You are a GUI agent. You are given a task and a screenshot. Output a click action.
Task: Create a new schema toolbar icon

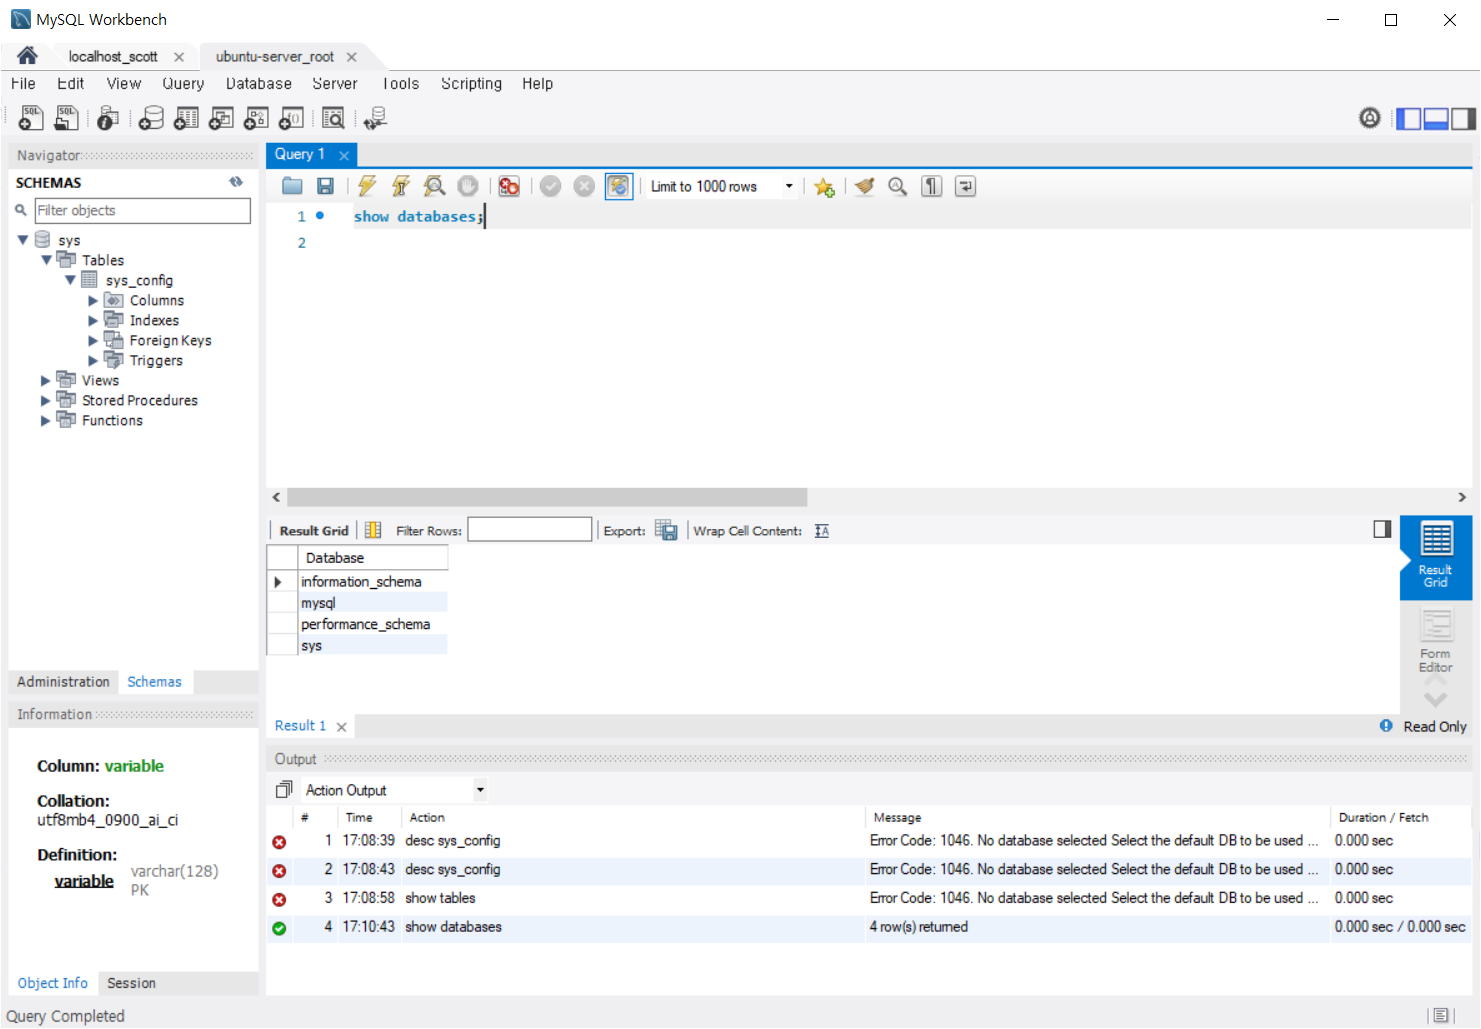151,118
